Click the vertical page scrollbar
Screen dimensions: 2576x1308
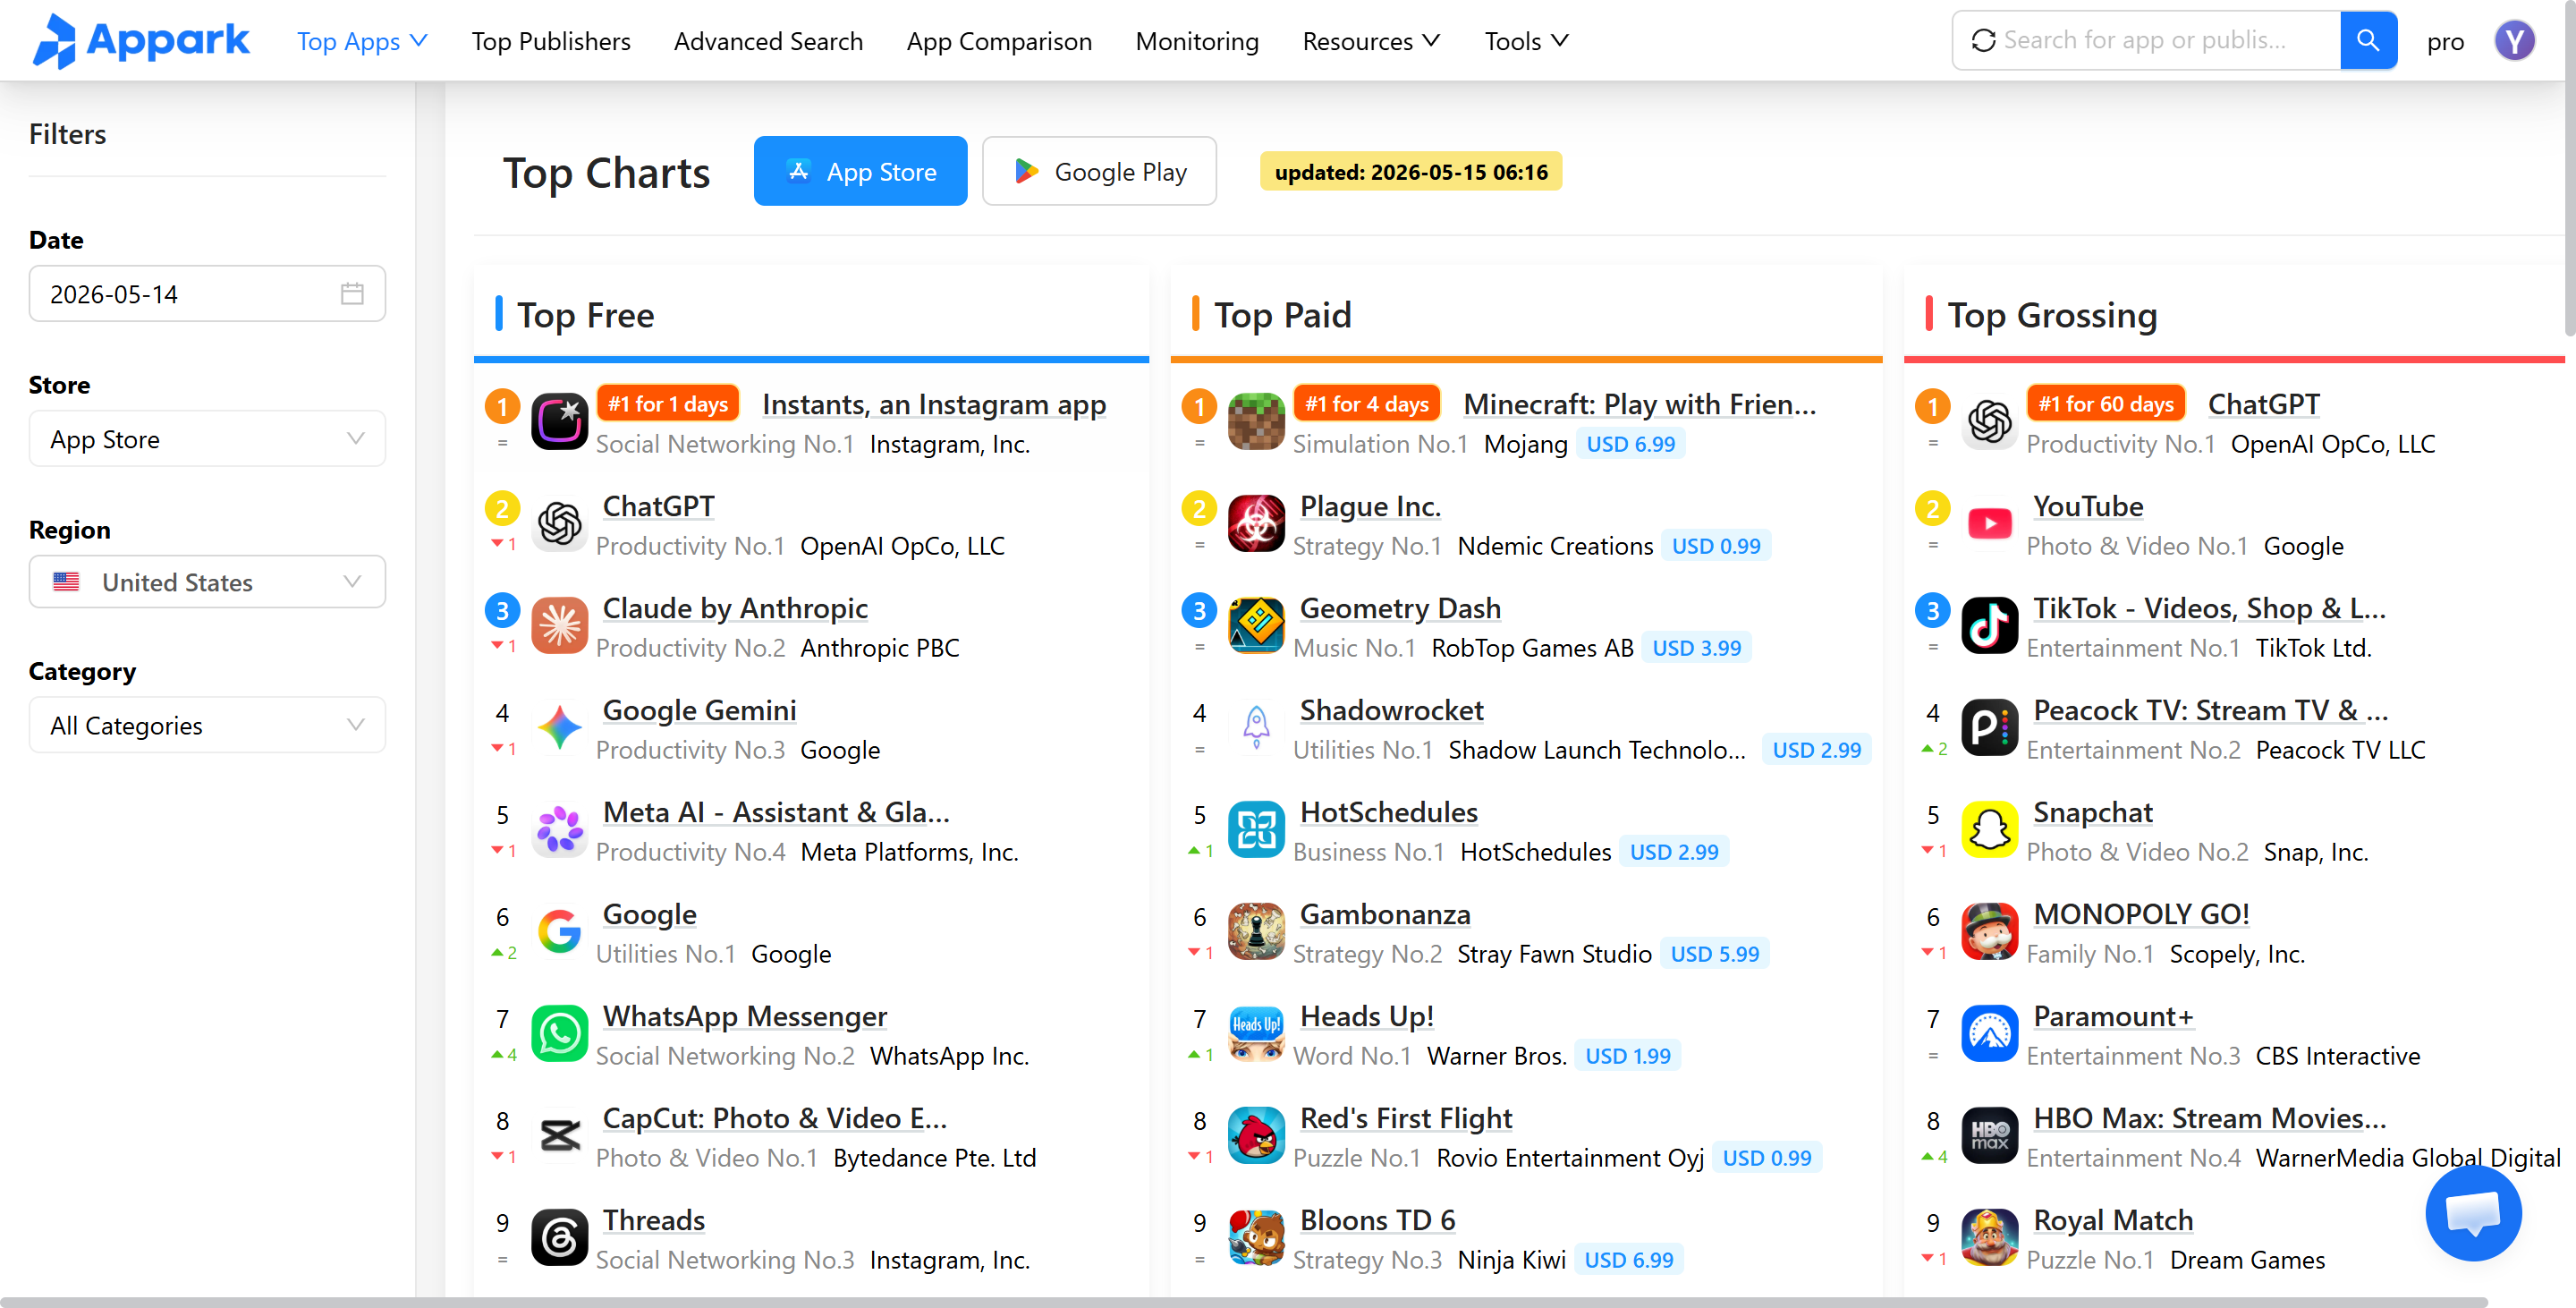tap(2569, 168)
